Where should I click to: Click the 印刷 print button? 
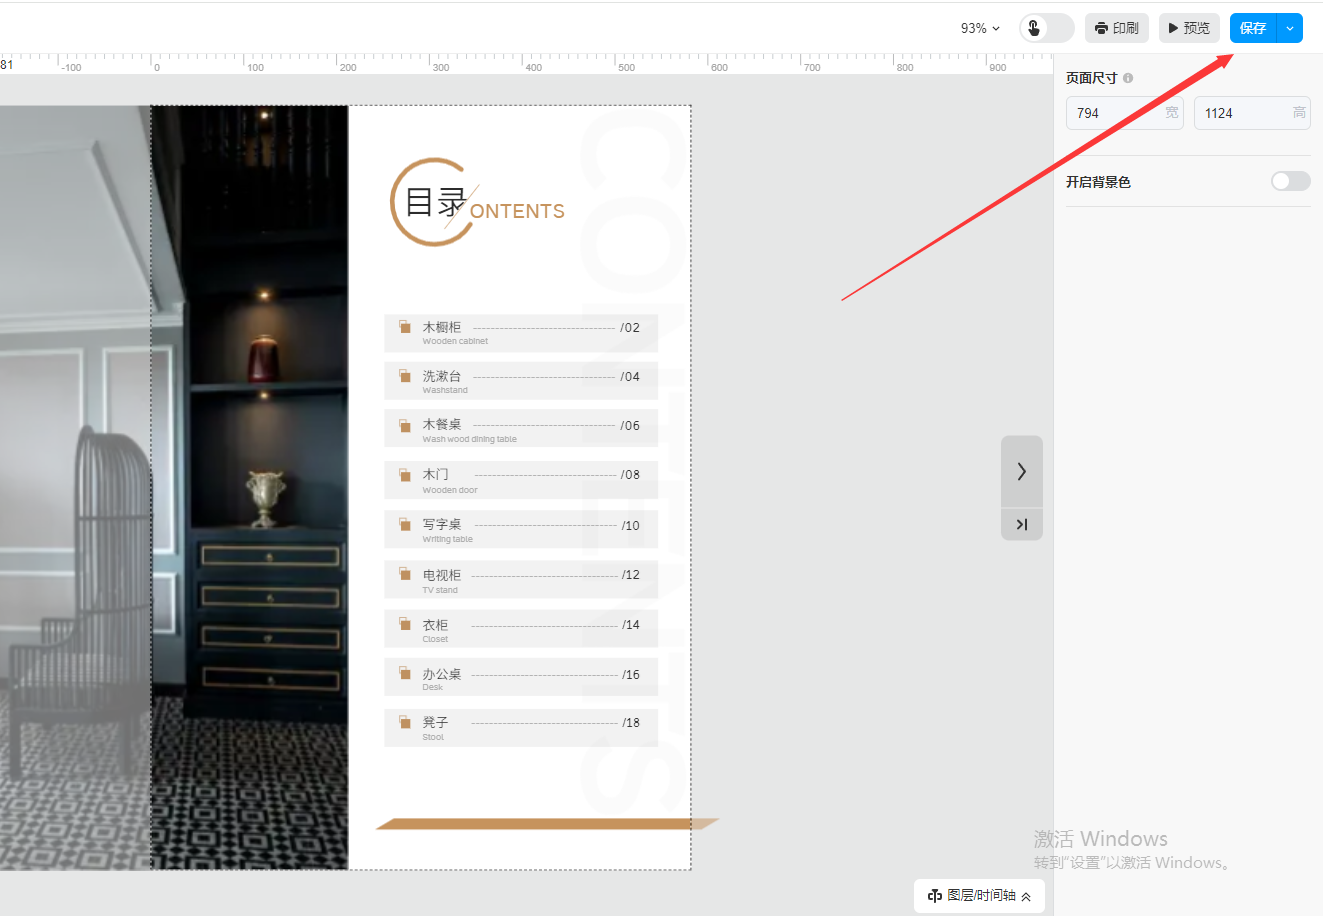point(1117,28)
